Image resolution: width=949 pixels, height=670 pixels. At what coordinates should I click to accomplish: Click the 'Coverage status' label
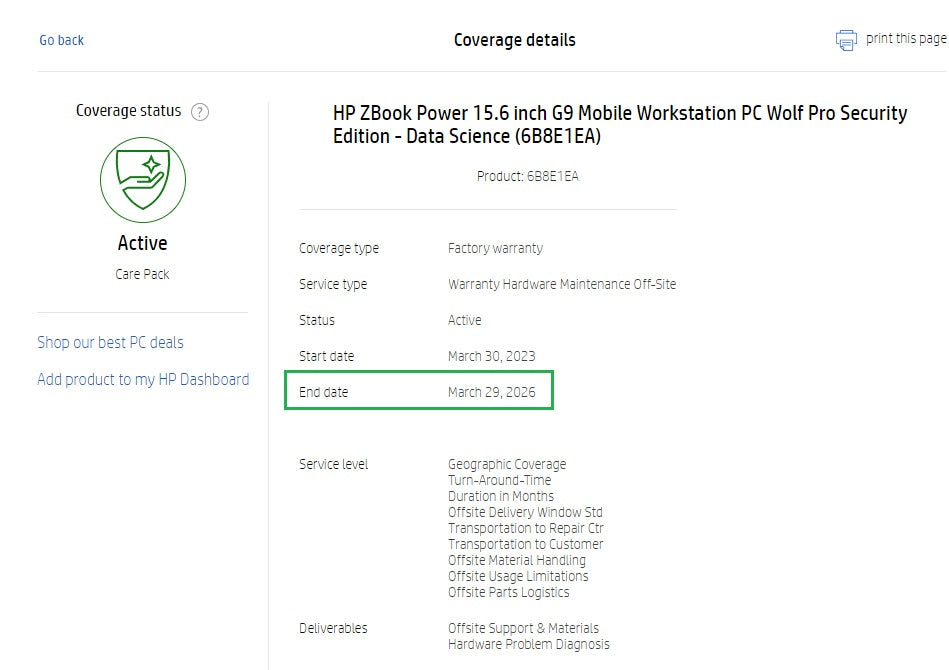pyautogui.click(x=128, y=111)
